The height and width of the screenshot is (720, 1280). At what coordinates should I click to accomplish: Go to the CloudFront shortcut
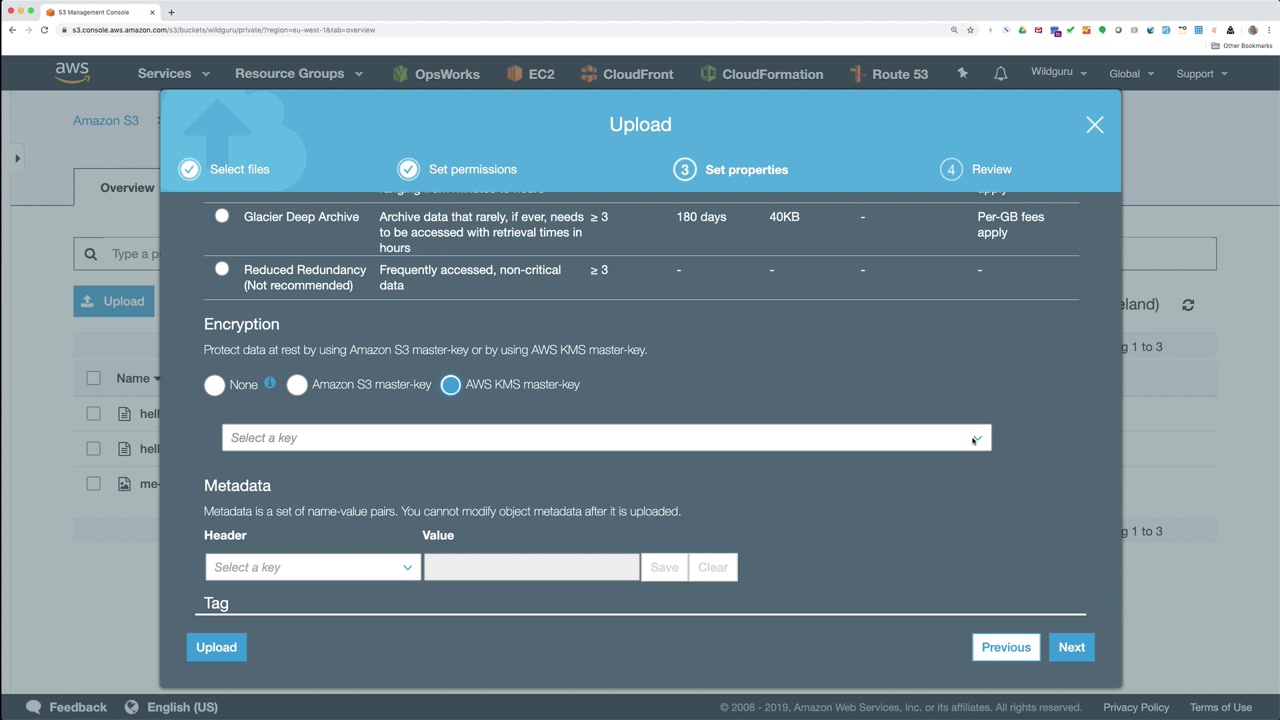pos(627,74)
